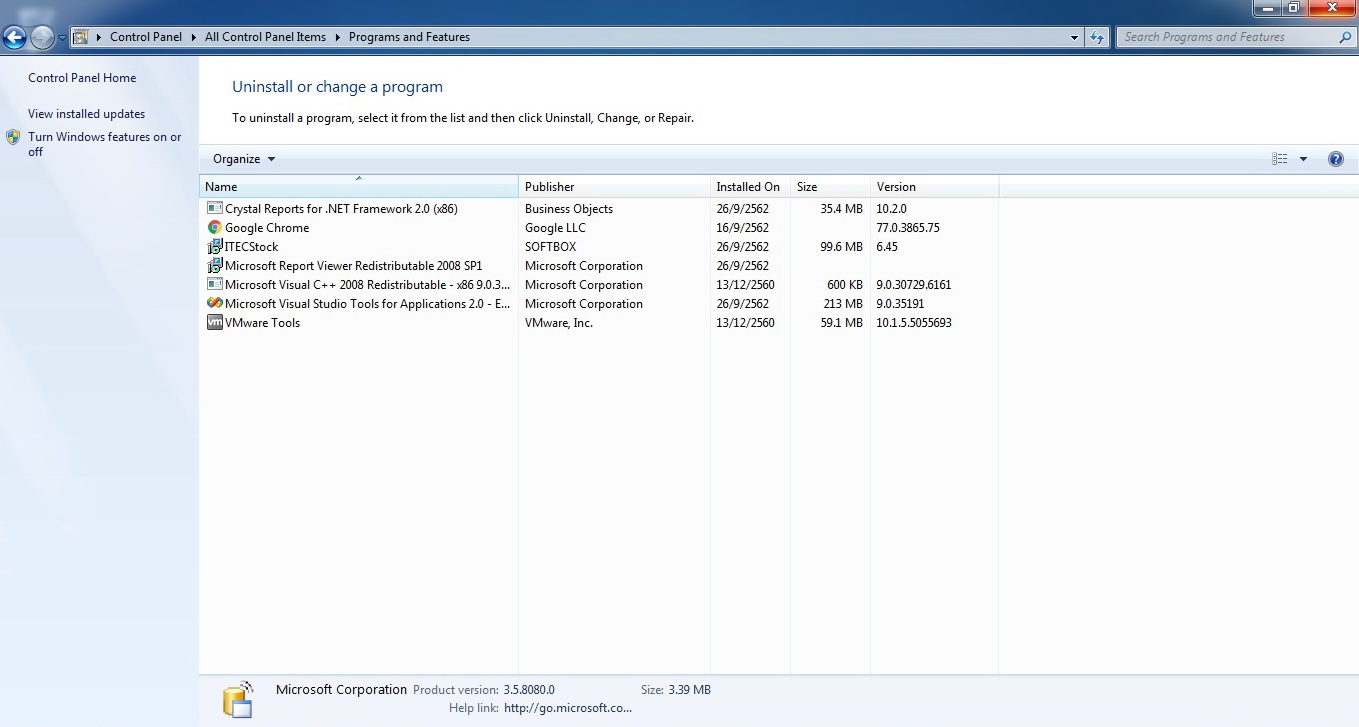
Task: Sort by the Size column header
Action: click(x=830, y=186)
